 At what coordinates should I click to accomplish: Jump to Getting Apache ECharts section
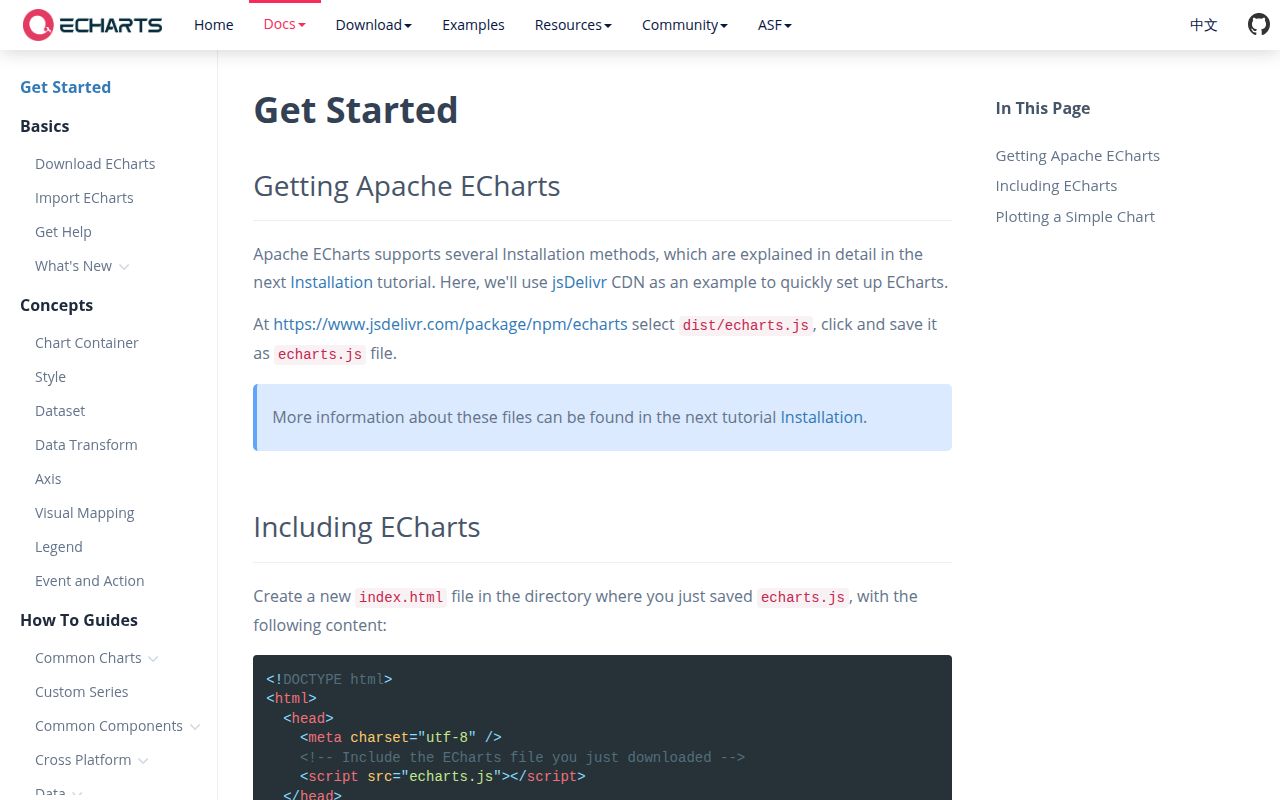[x=1078, y=156]
